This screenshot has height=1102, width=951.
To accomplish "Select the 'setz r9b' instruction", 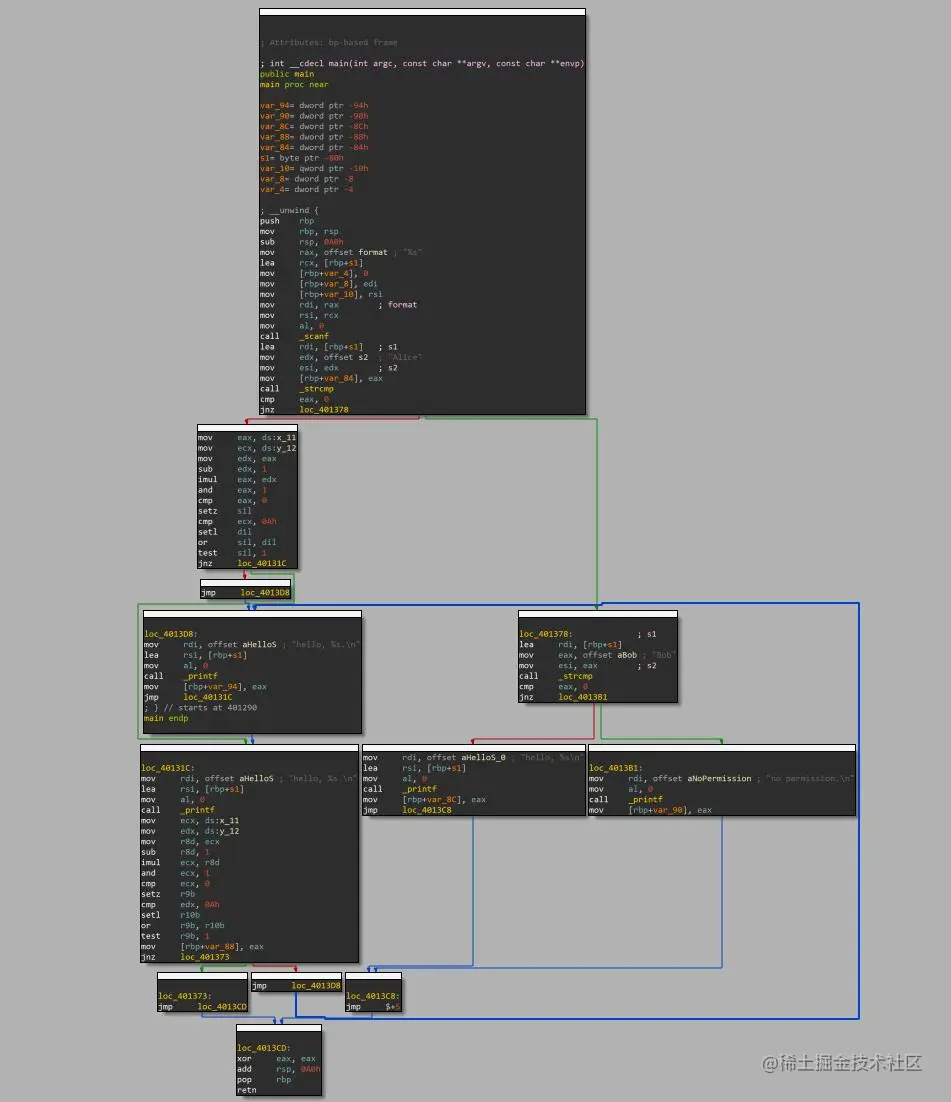I will pos(168,894).
